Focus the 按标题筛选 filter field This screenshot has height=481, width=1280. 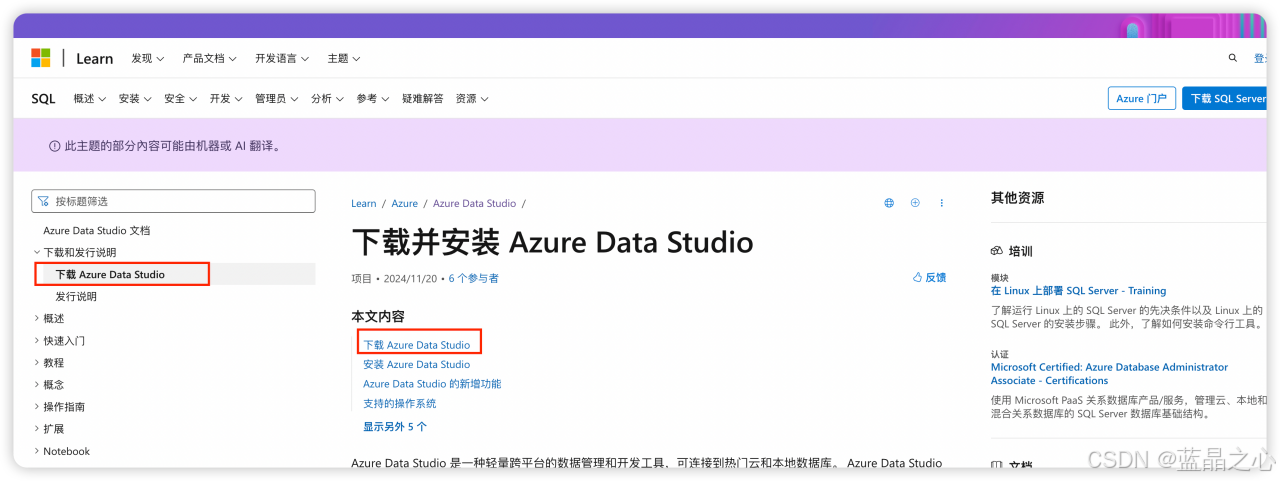click(x=173, y=201)
